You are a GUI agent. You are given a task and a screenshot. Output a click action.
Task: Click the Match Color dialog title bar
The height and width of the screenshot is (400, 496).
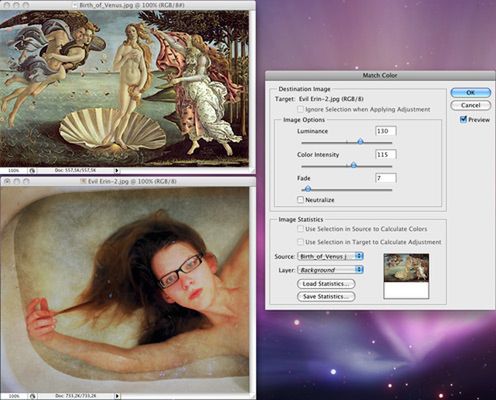(x=380, y=75)
